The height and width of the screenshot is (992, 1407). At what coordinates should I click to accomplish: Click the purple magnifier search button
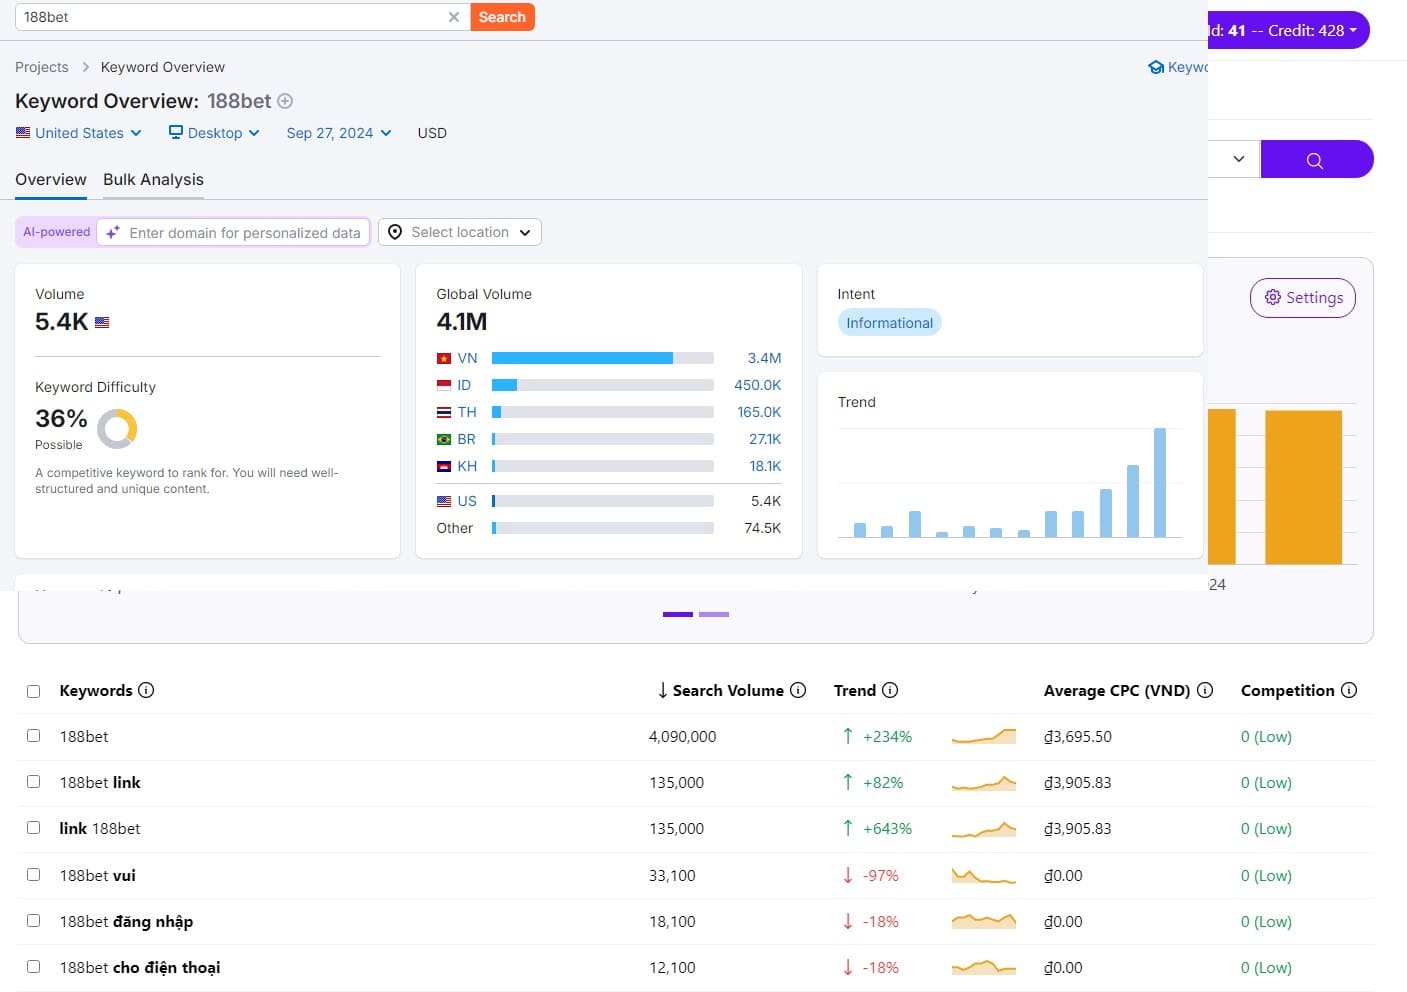[x=1316, y=159]
